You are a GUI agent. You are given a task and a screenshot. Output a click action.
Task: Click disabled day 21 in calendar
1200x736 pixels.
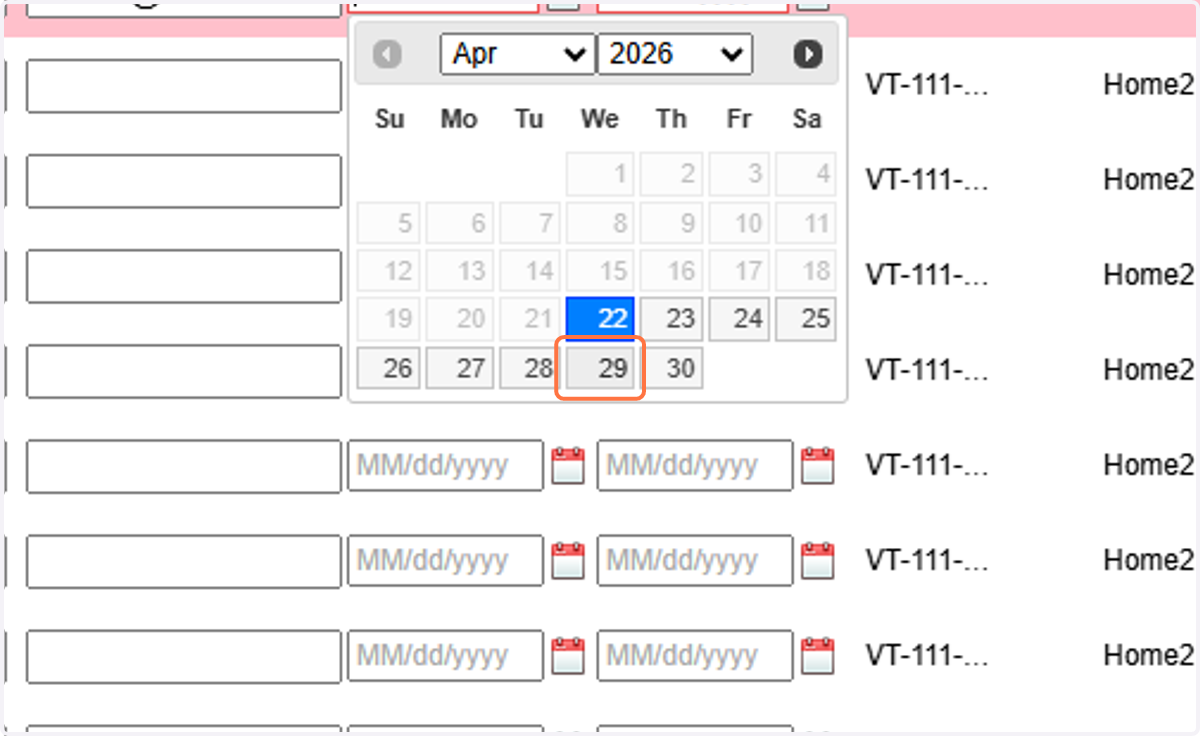529,319
